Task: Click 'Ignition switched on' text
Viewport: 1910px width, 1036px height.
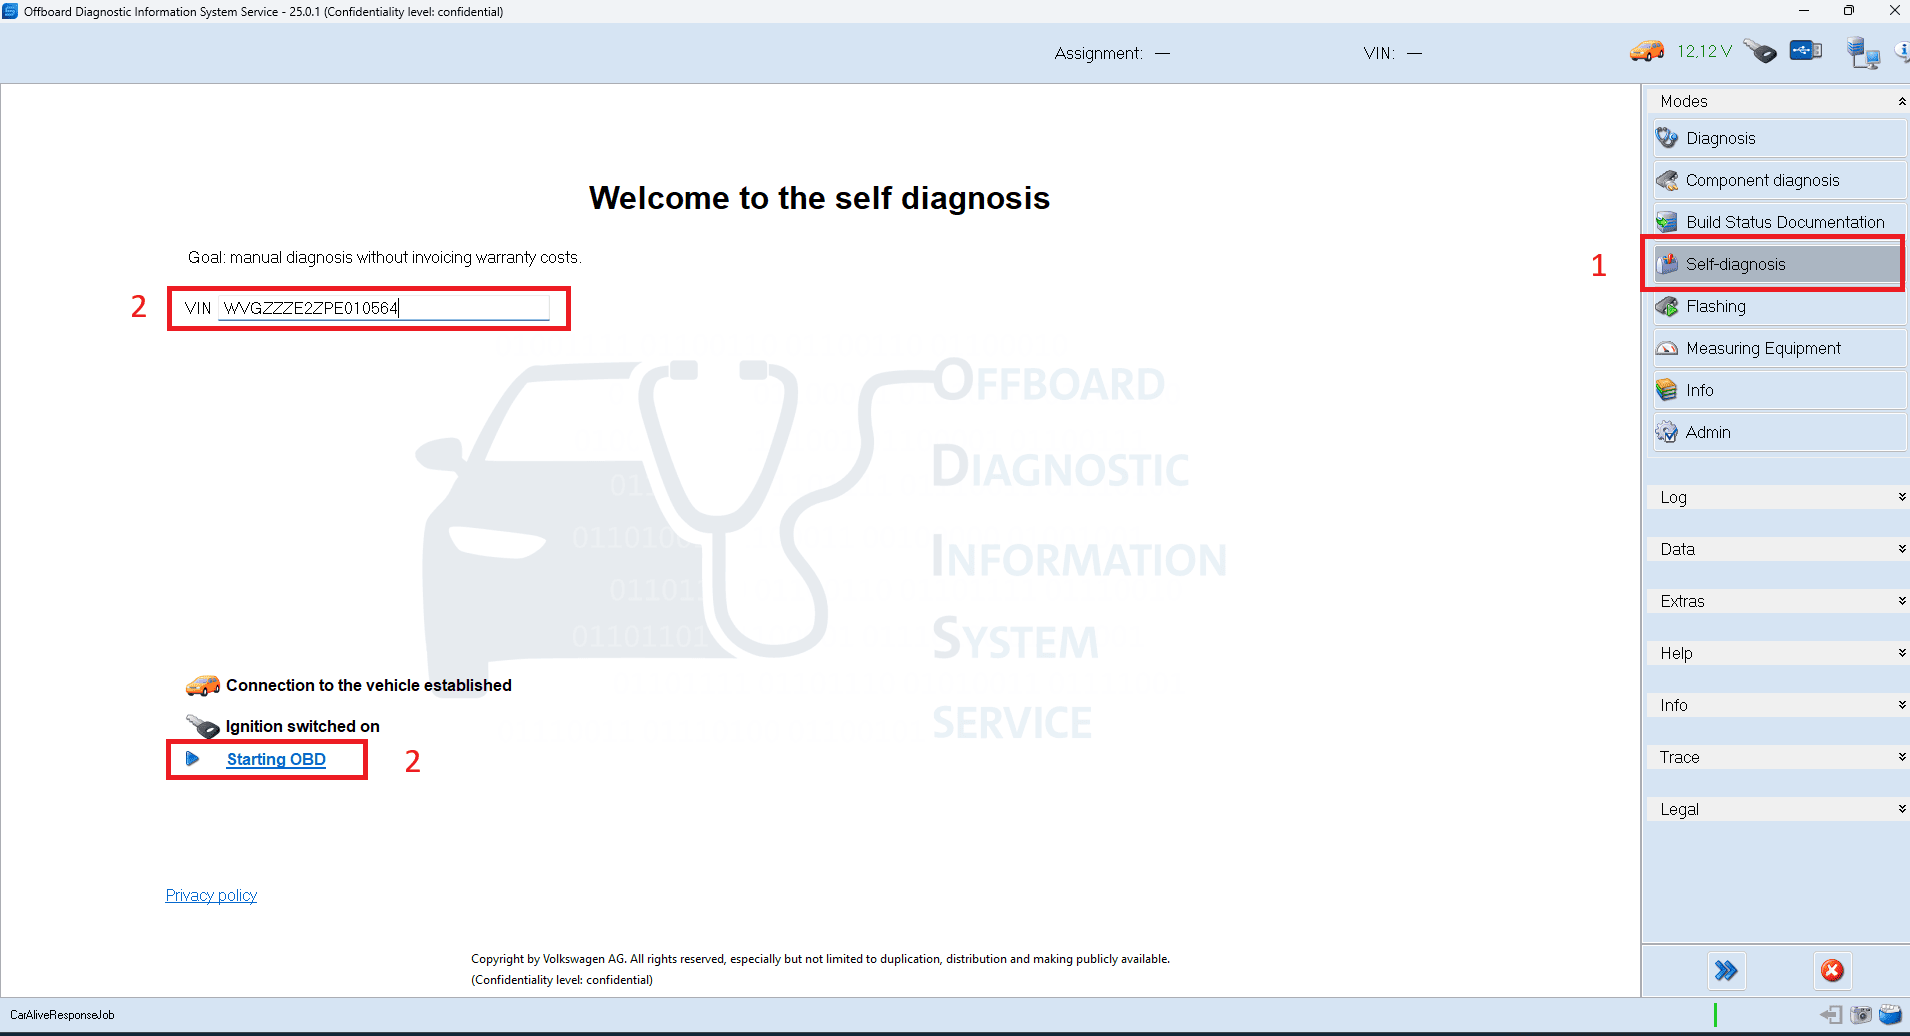Action: (x=303, y=726)
